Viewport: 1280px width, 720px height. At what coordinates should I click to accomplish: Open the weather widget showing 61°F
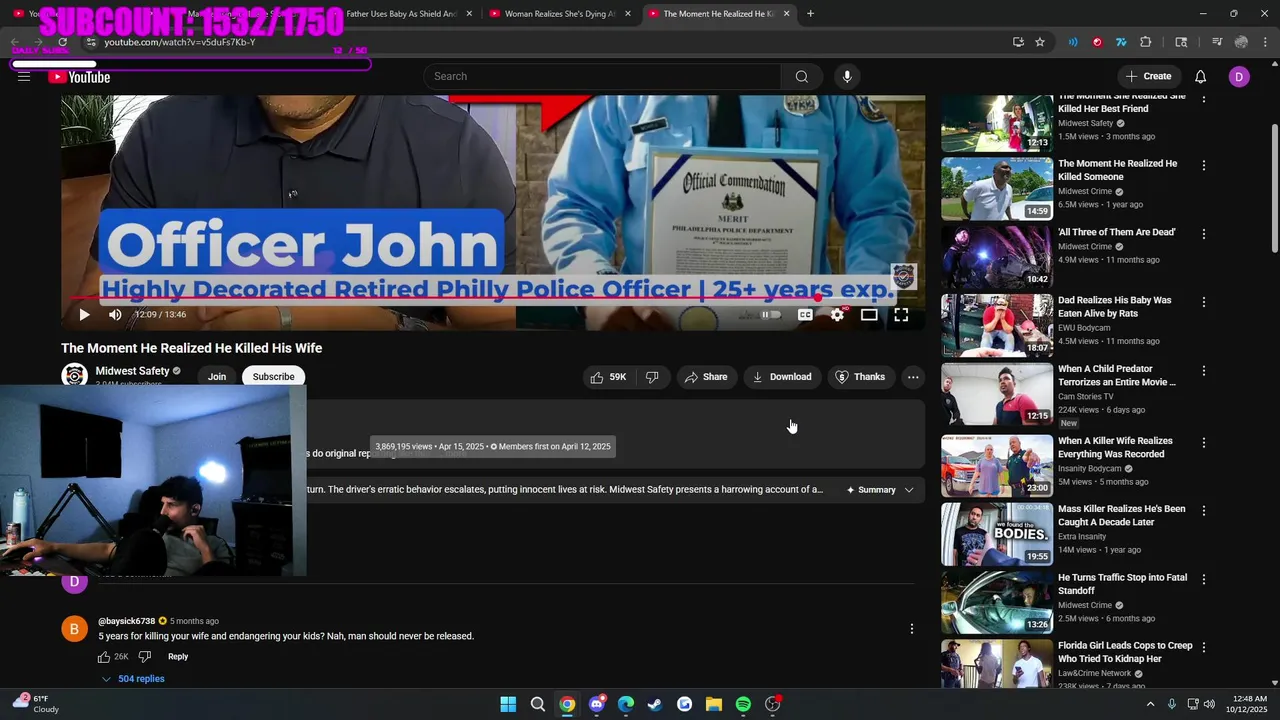[x=35, y=704]
